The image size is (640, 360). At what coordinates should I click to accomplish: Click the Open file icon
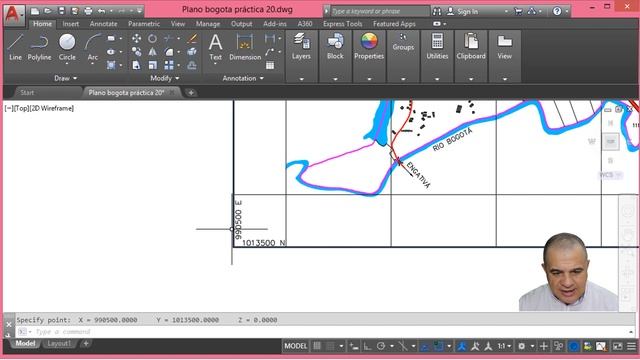coord(48,11)
